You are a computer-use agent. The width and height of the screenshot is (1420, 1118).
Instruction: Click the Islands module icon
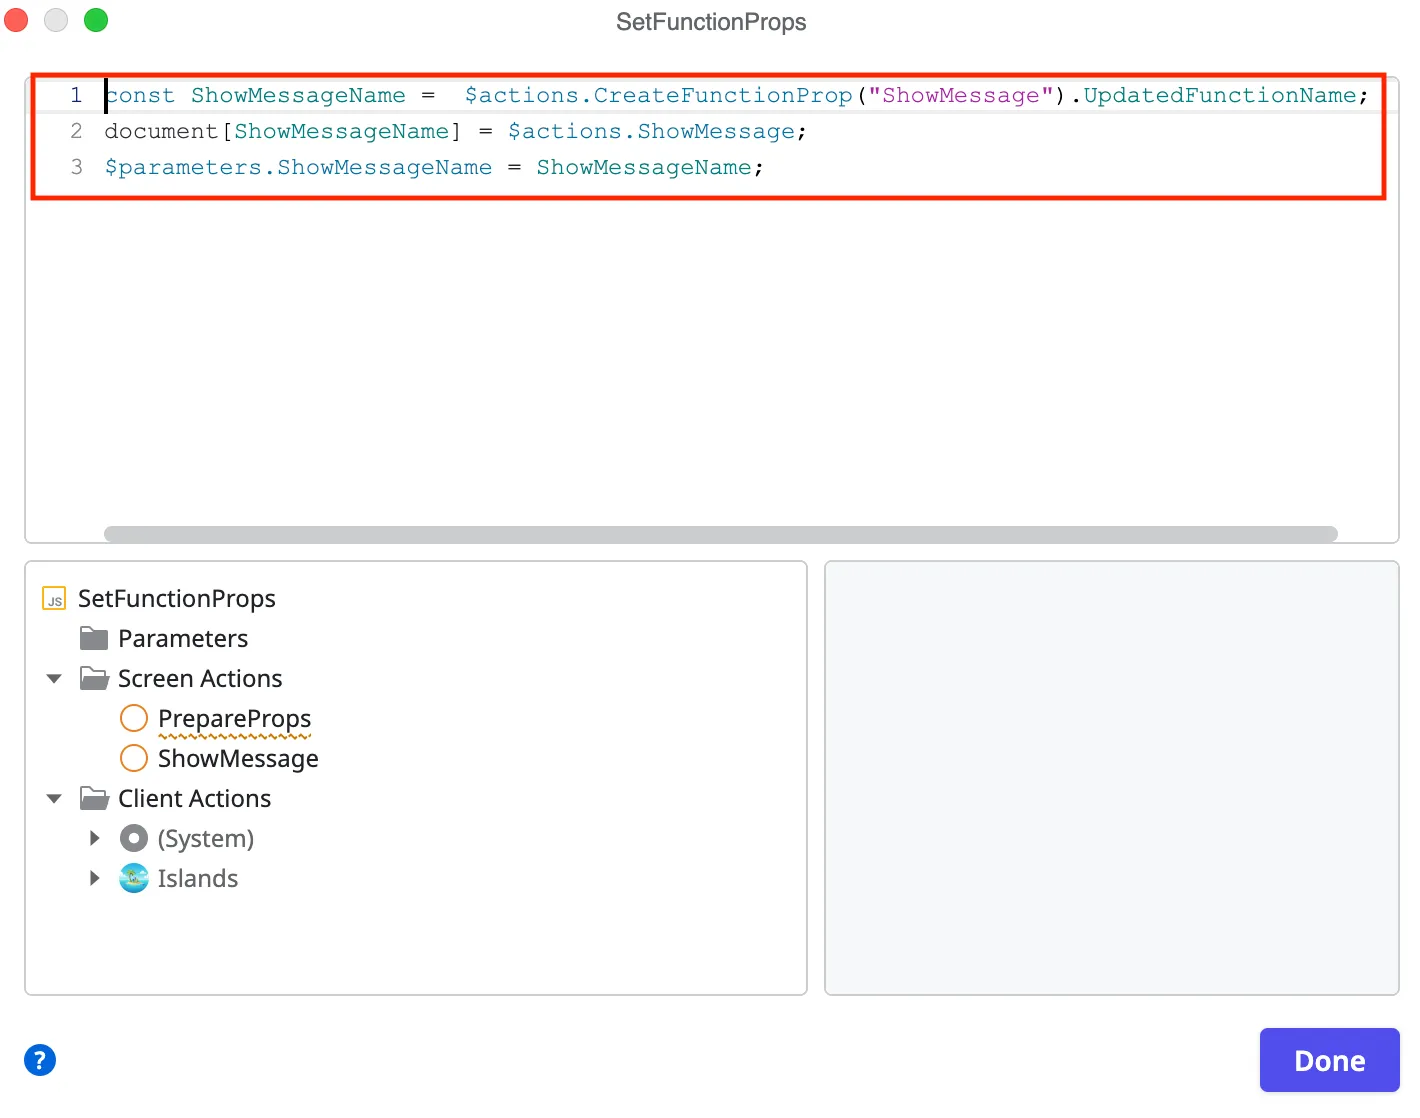click(x=134, y=878)
